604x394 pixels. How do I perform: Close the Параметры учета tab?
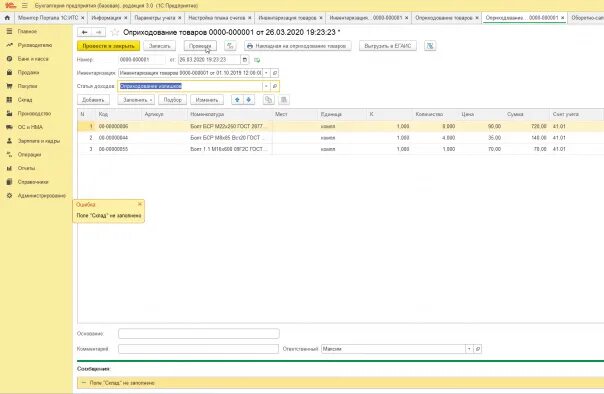pyautogui.click(x=180, y=18)
